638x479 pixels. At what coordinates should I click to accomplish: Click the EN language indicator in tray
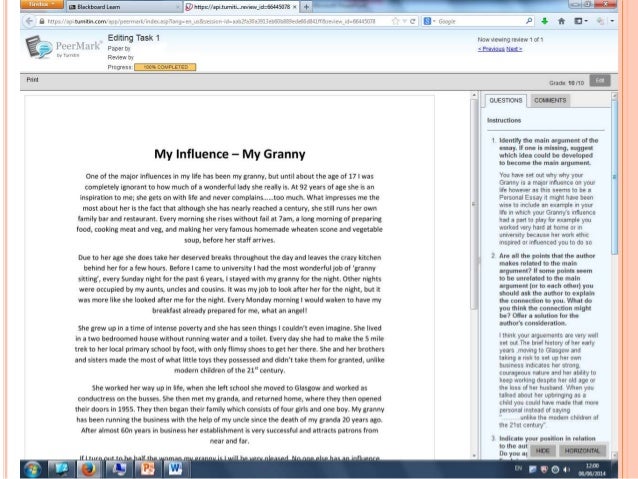pos(518,468)
